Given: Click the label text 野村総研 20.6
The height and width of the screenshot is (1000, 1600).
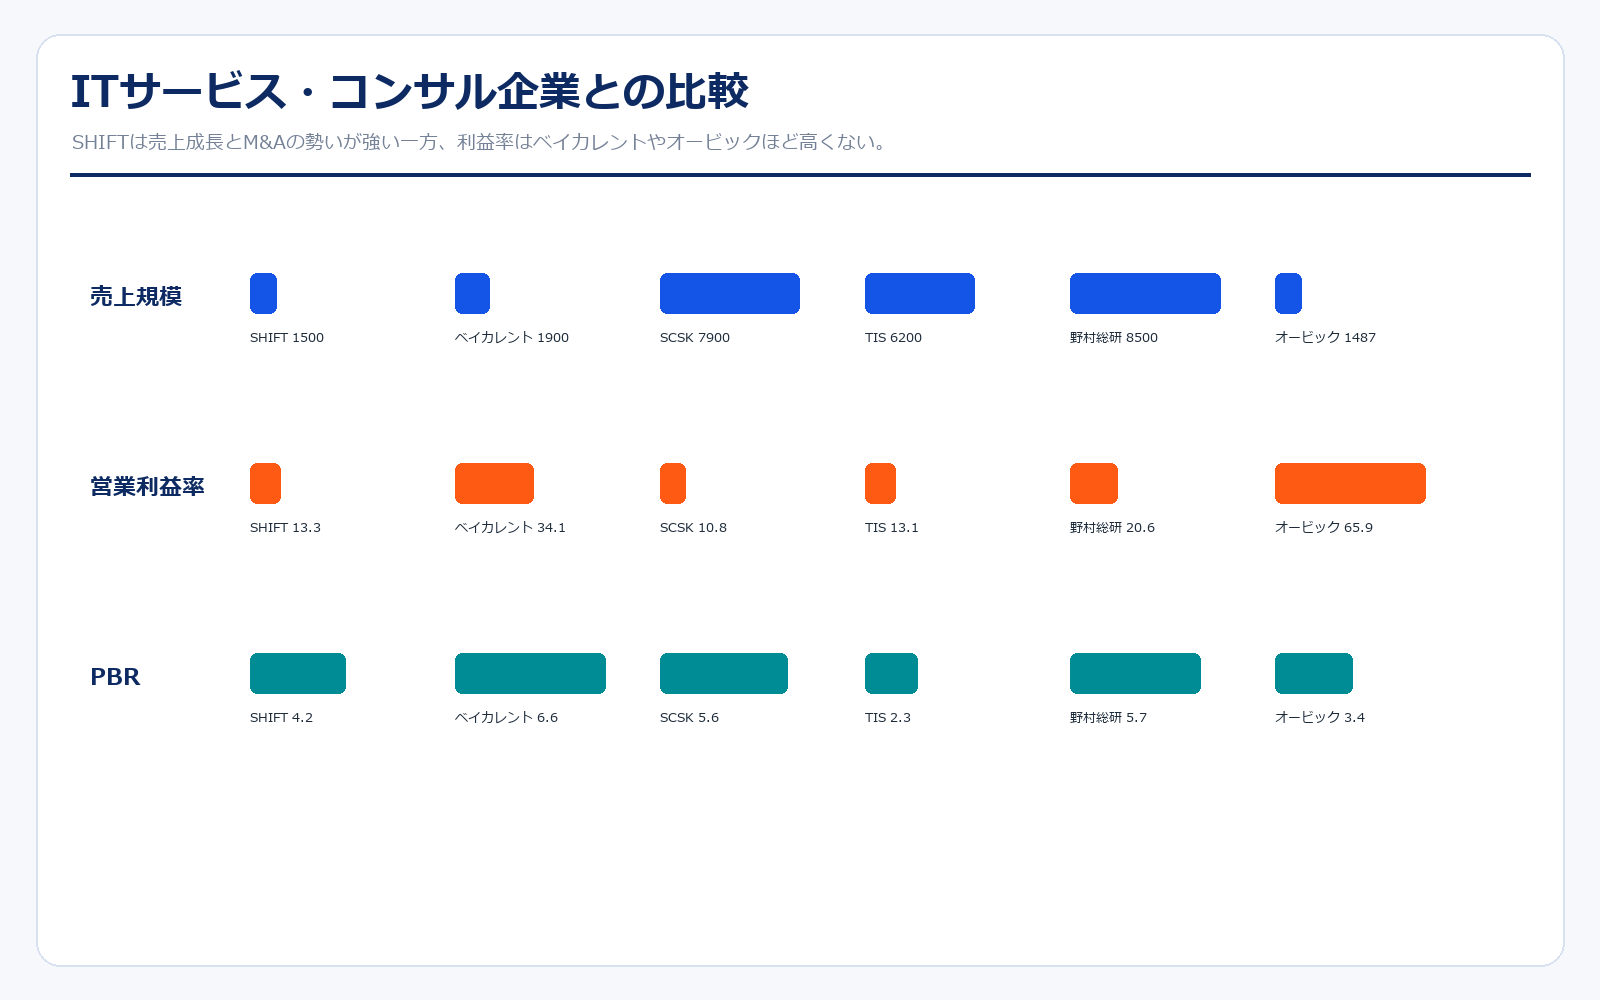Looking at the screenshot, I should 1112,528.
